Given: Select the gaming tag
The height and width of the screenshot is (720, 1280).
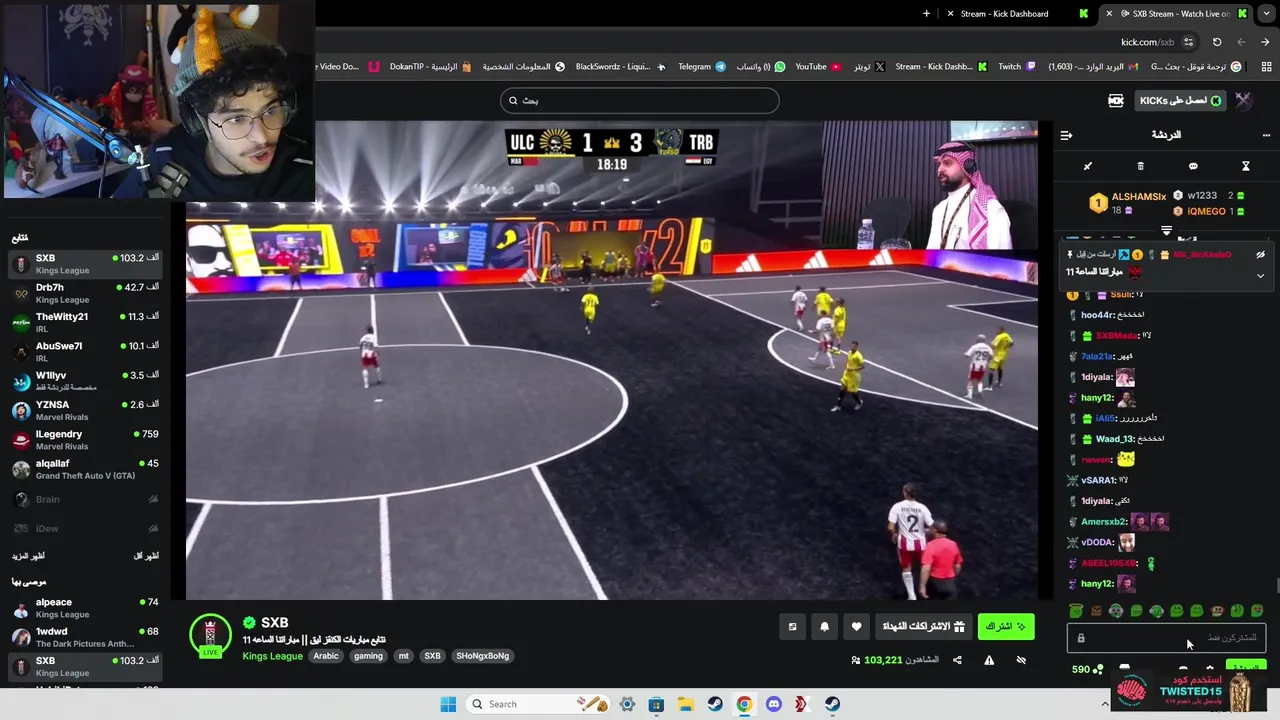Looking at the screenshot, I should pos(368,656).
